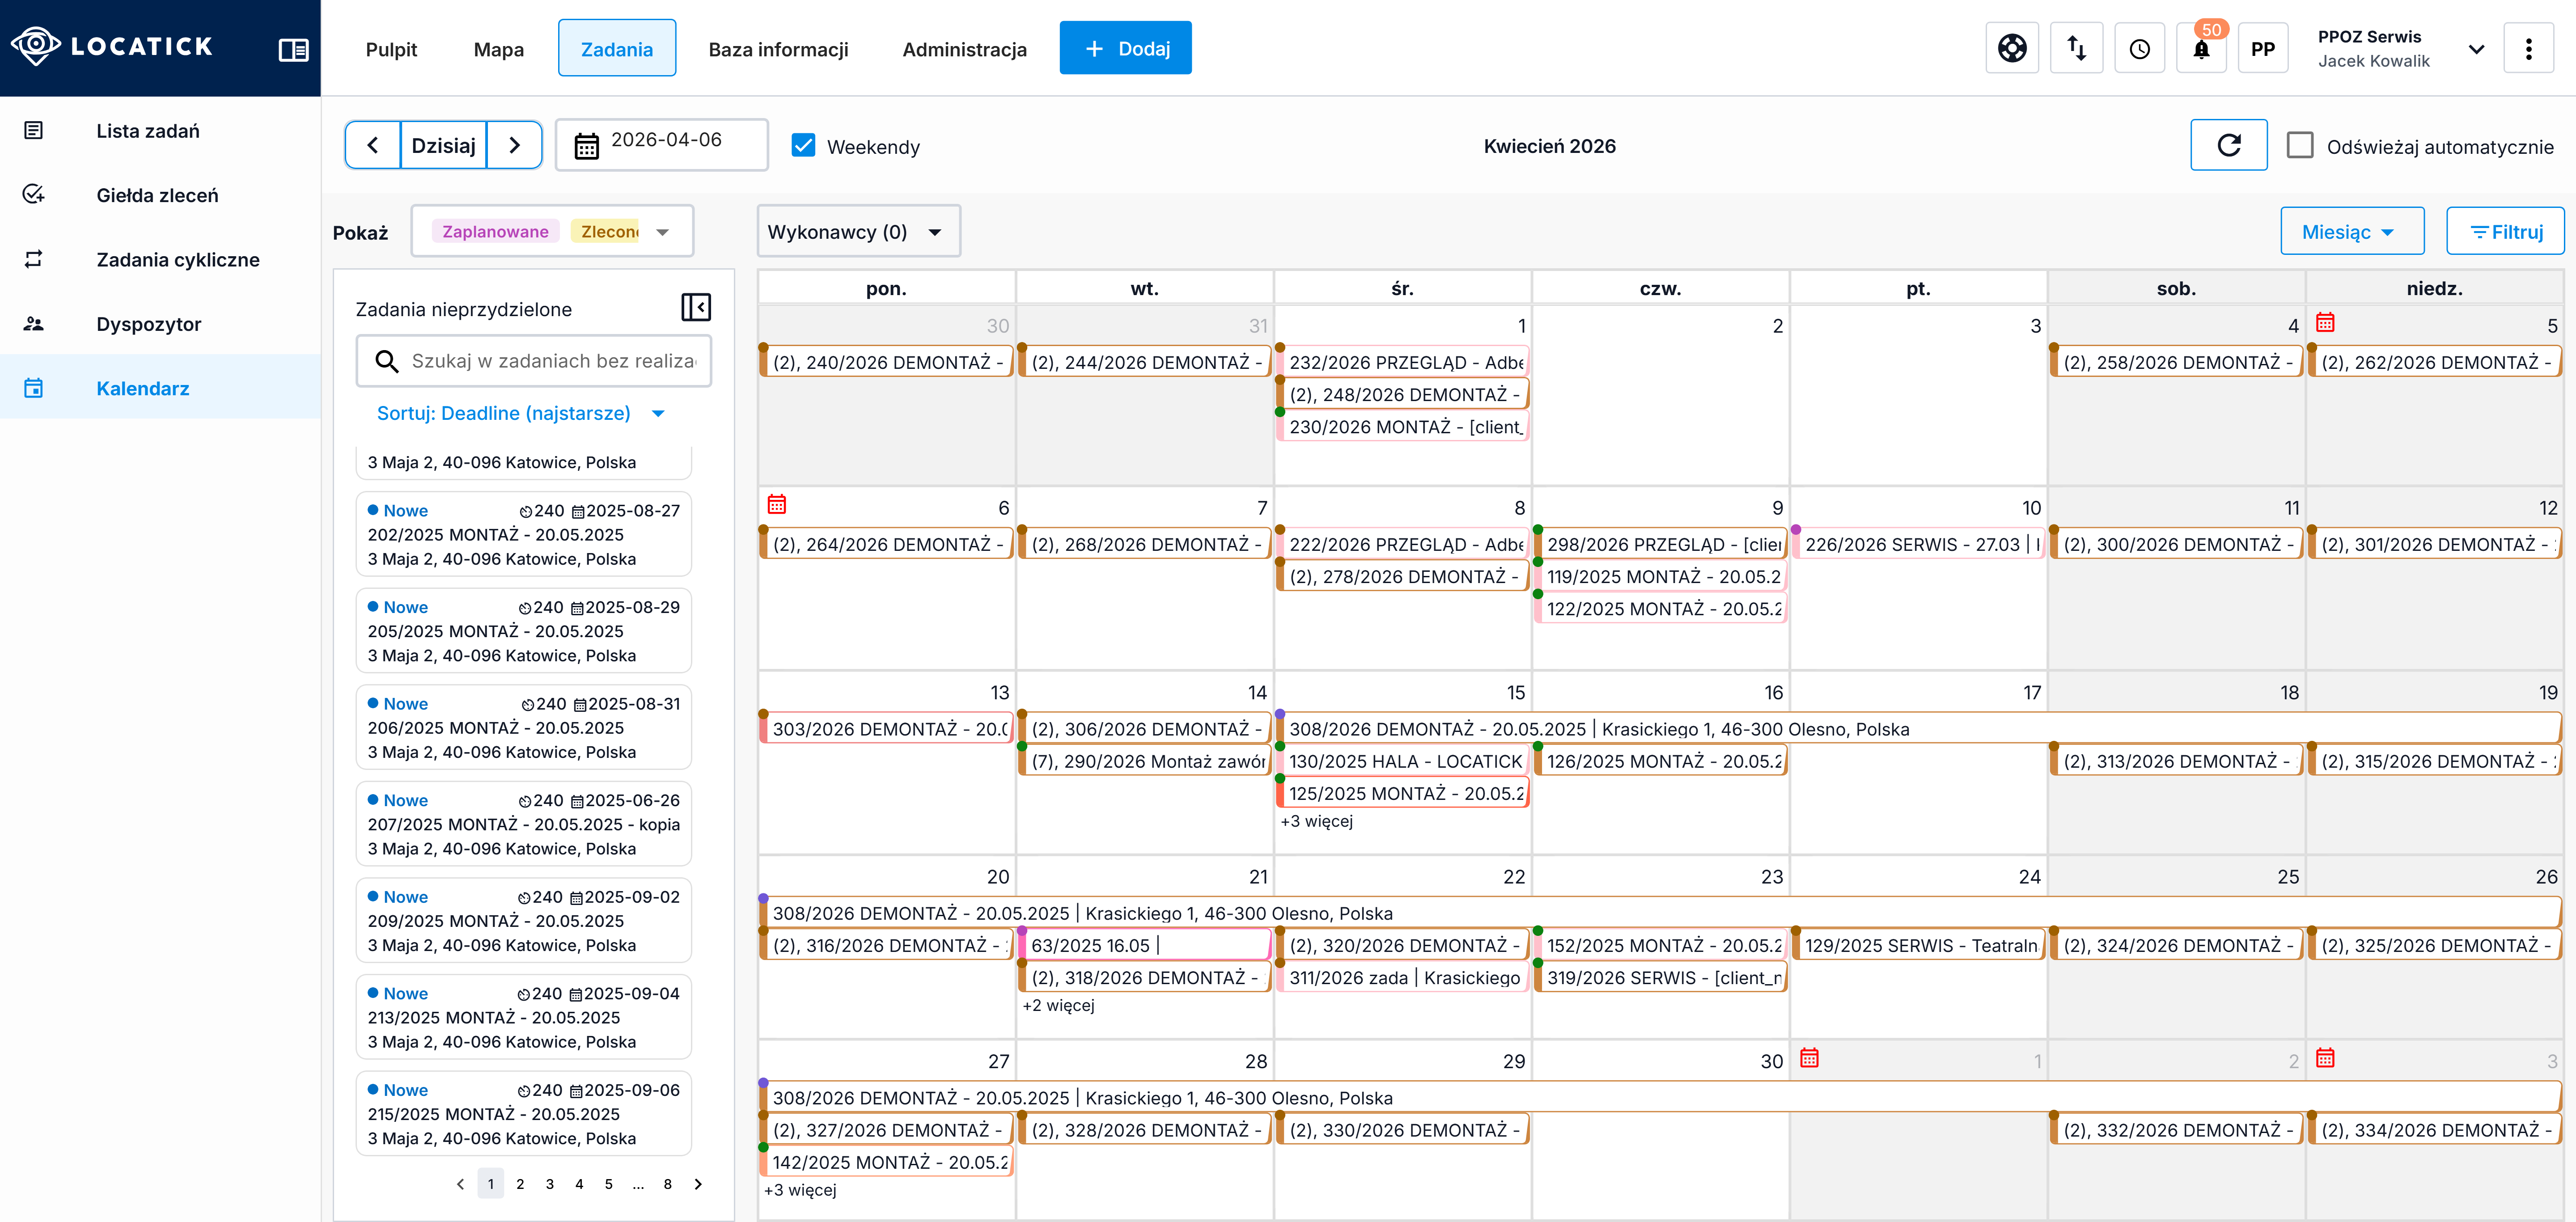The height and width of the screenshot is (1222, 2576).
Task: Click the Dzisiaj button
Action: pyautogui.click(x=444, y=145)
